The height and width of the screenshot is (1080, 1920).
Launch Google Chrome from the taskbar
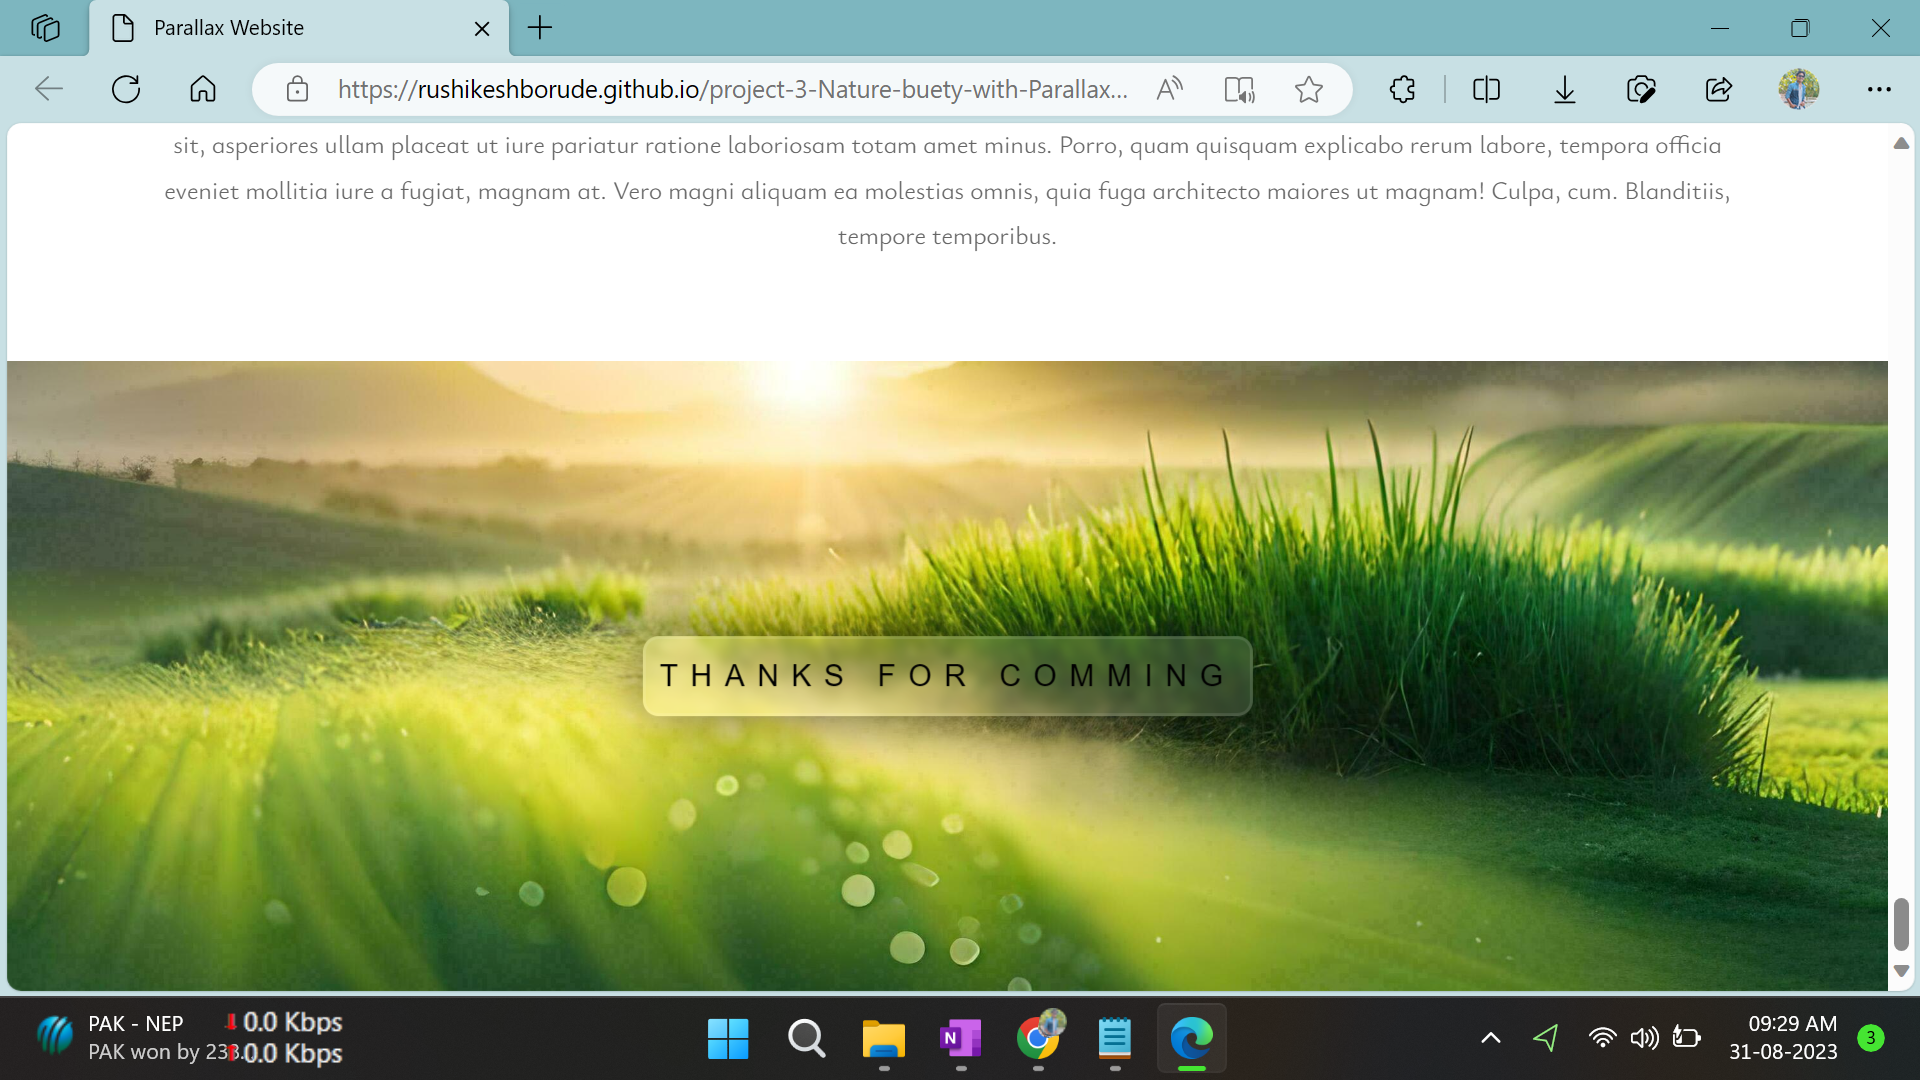click(x=1038, y=1039)
